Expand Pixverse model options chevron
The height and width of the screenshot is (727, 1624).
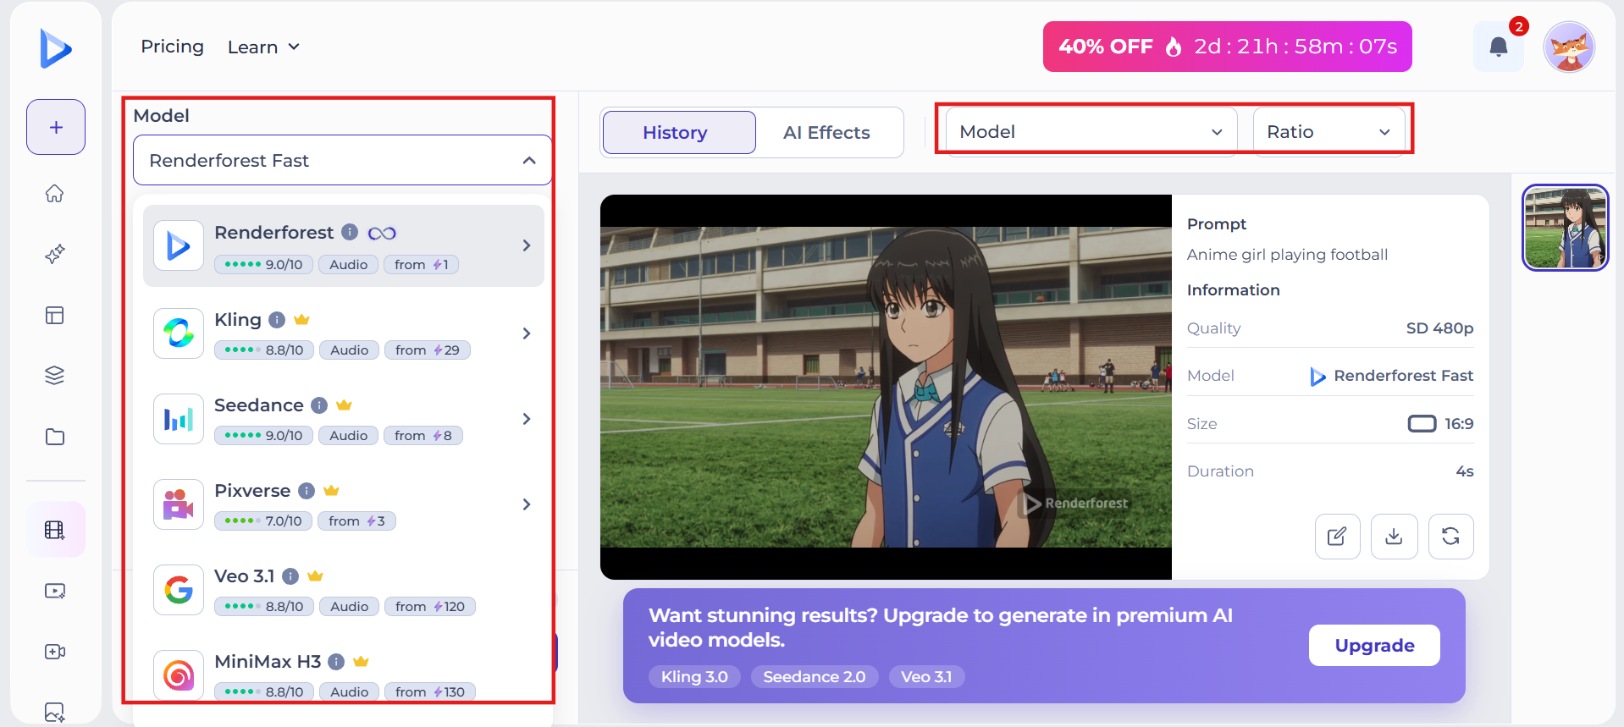click(526, 504)
